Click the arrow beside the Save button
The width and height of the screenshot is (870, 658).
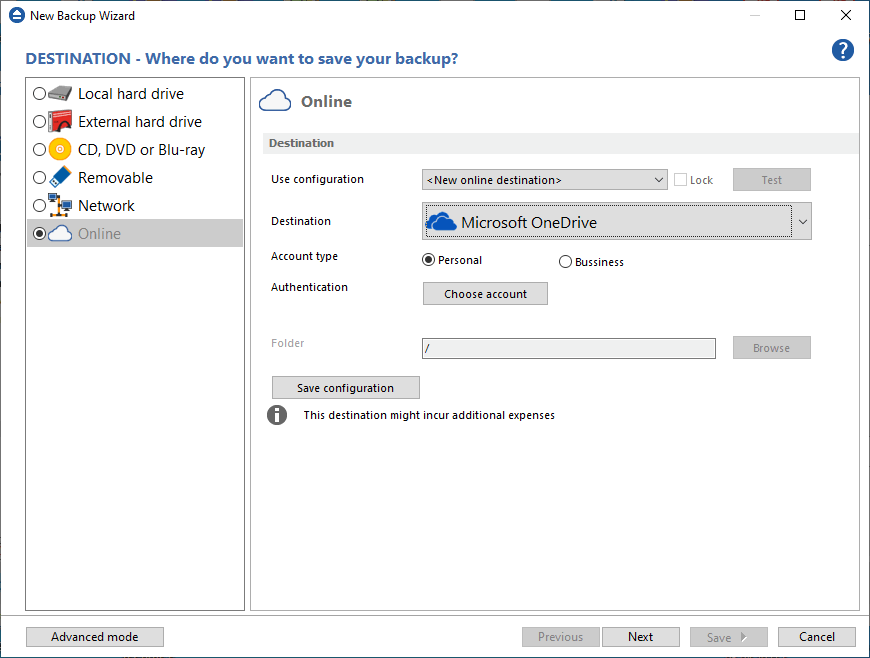[x=744, y=637]
